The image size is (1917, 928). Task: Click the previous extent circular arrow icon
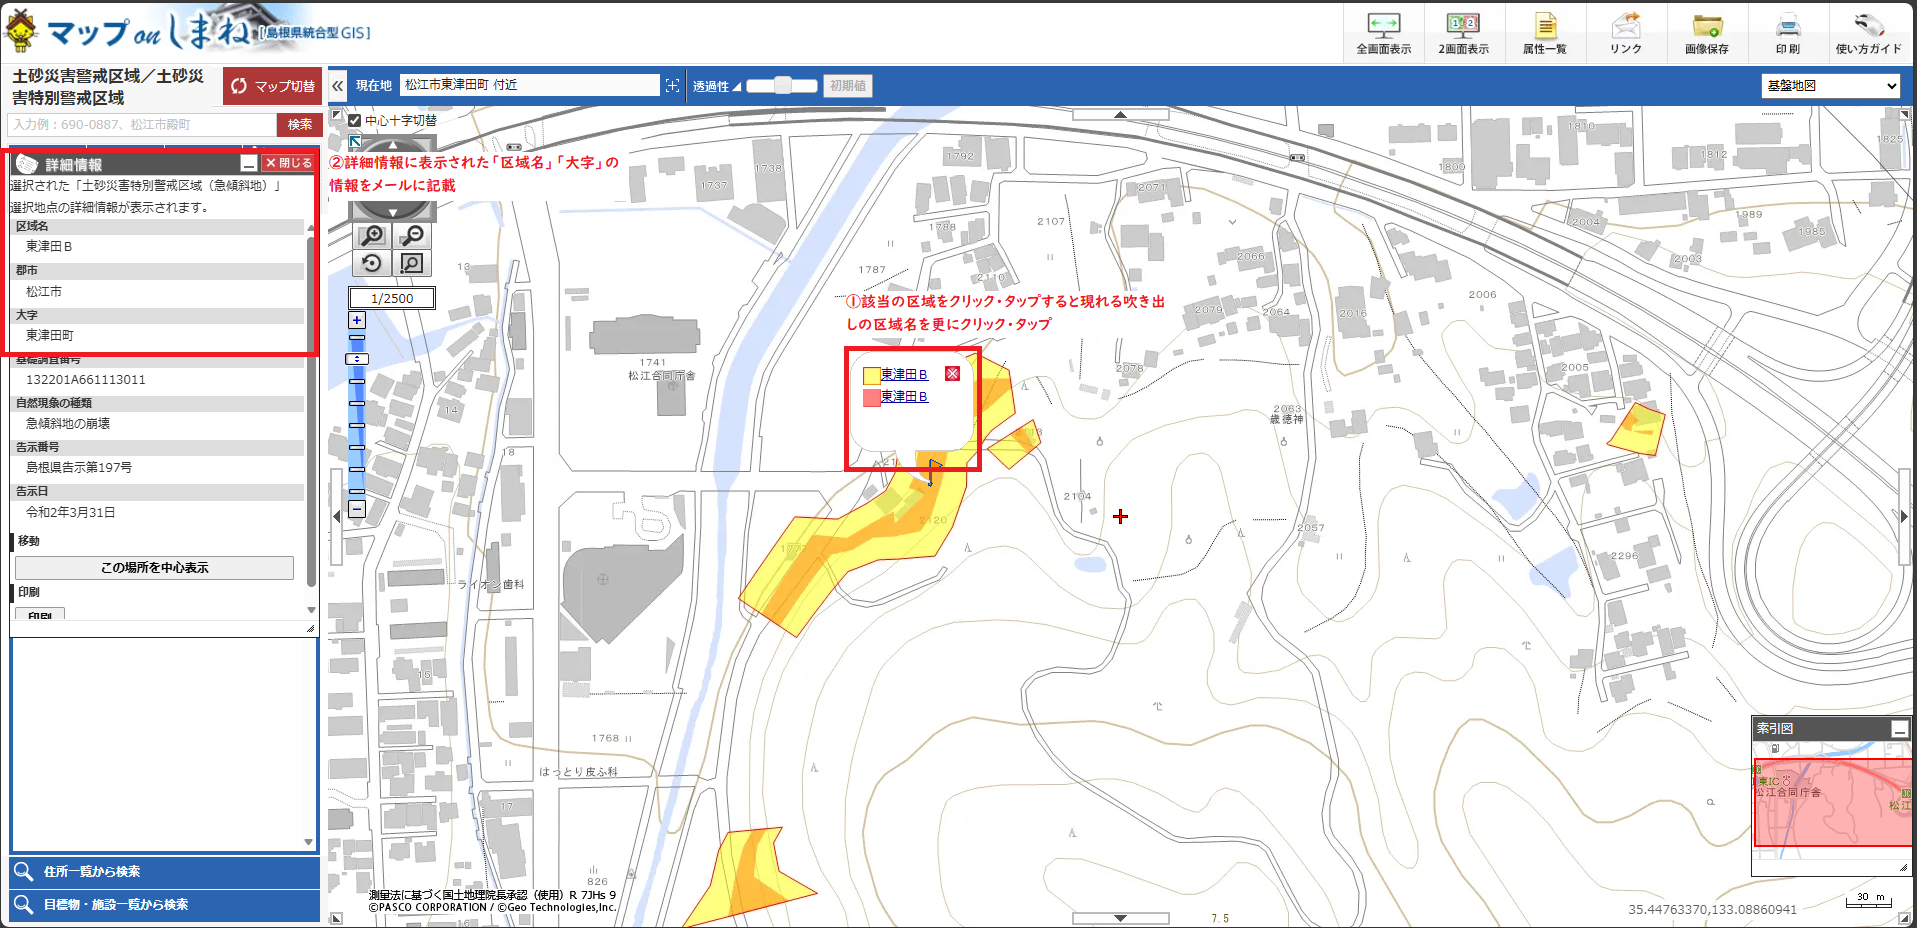(371, 263)
